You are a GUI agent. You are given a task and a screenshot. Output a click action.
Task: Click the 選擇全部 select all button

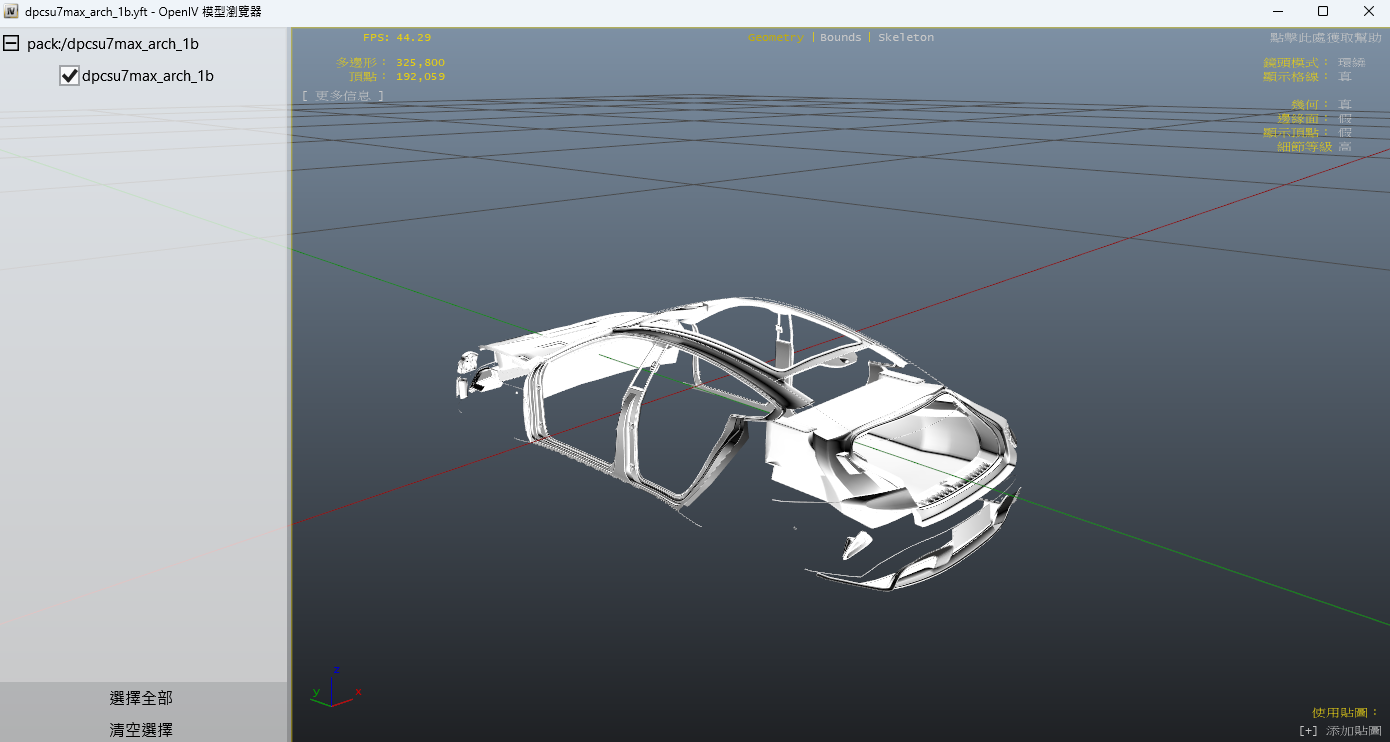[x=141, y=698]
